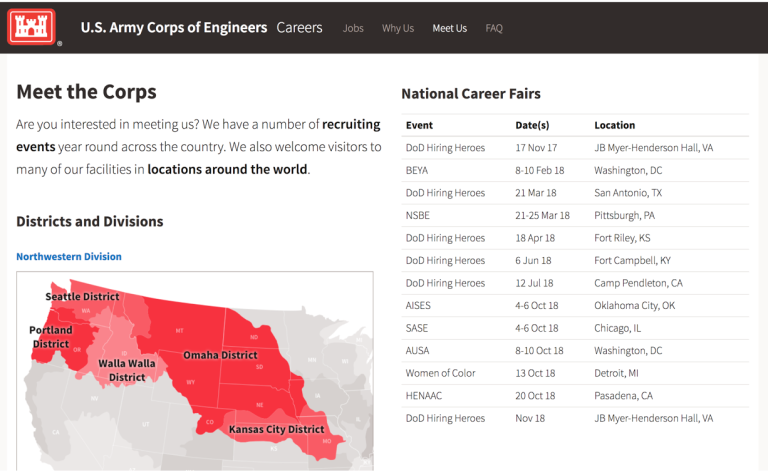Click the National Career Fairs heading
This screenshot has height=471, width=768.
click(x=471, y=94)
